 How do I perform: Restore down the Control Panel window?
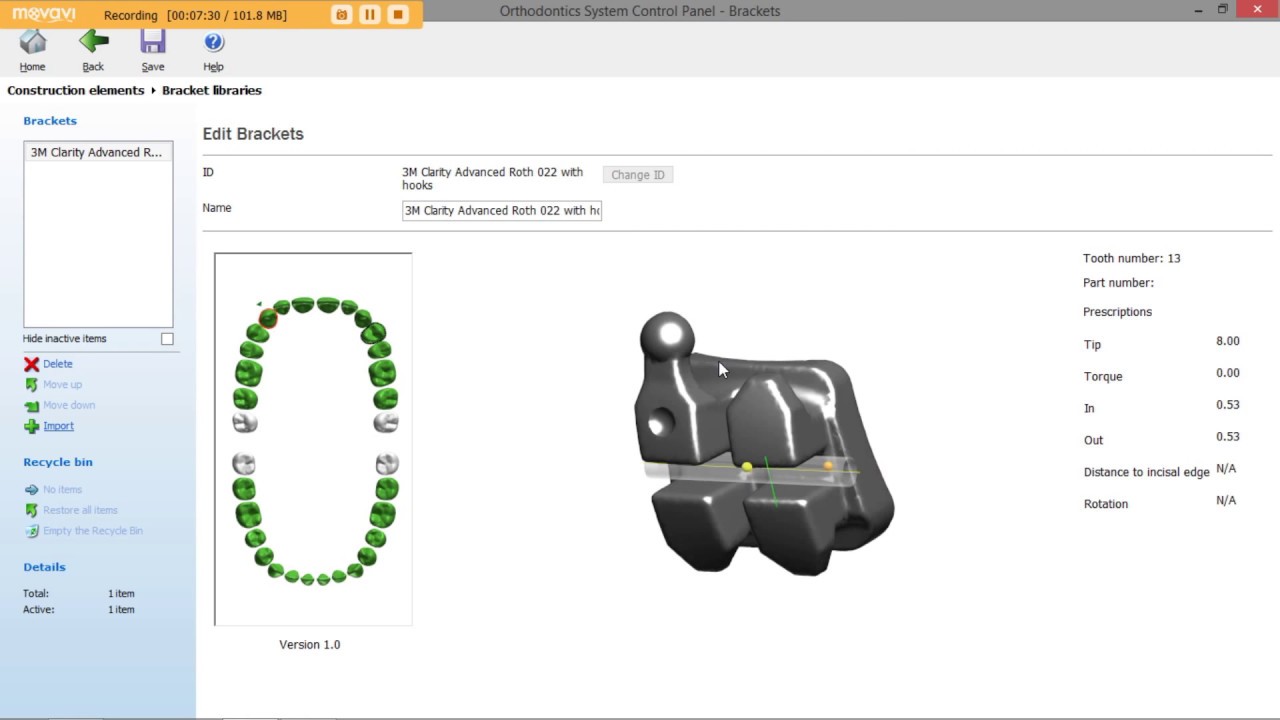(1222, 9)
